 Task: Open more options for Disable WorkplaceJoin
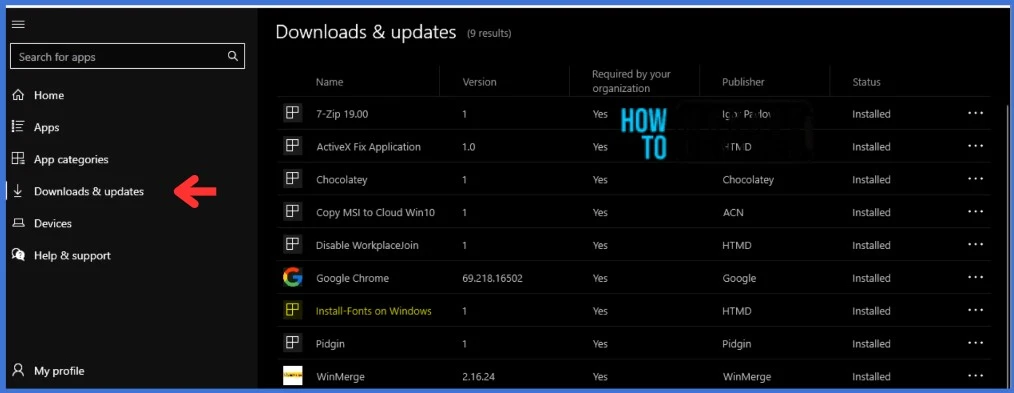[x=975, y=245]
